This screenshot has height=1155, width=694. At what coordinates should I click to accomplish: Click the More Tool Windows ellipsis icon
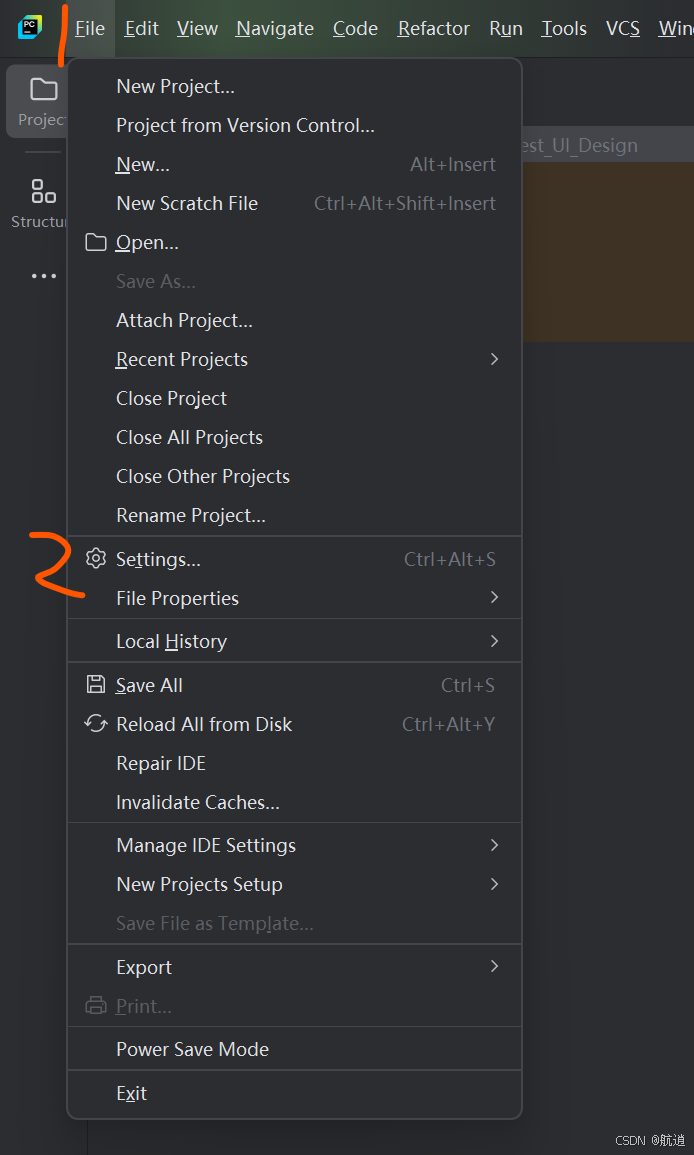click(x=43, y=276)
